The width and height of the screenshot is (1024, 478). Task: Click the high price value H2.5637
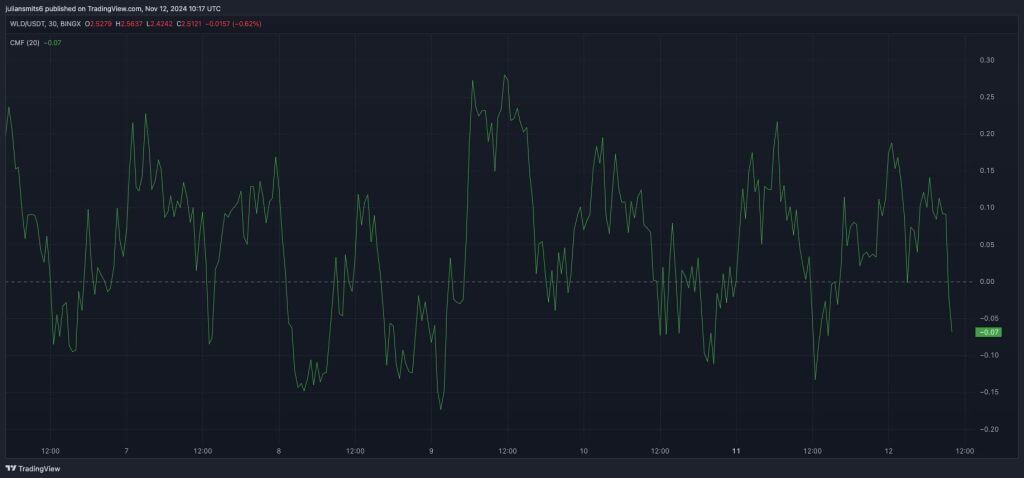coord(129,24)
